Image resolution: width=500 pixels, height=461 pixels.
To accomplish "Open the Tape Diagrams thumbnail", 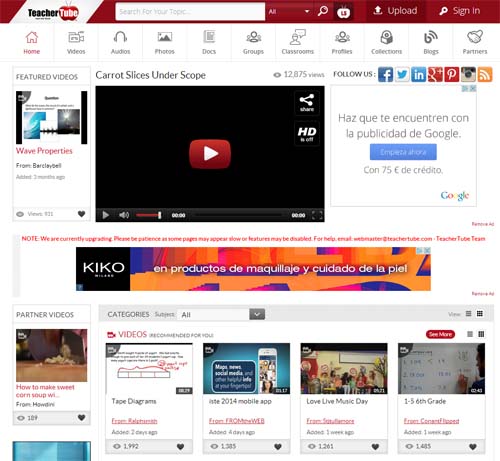I will coord(149,369).
